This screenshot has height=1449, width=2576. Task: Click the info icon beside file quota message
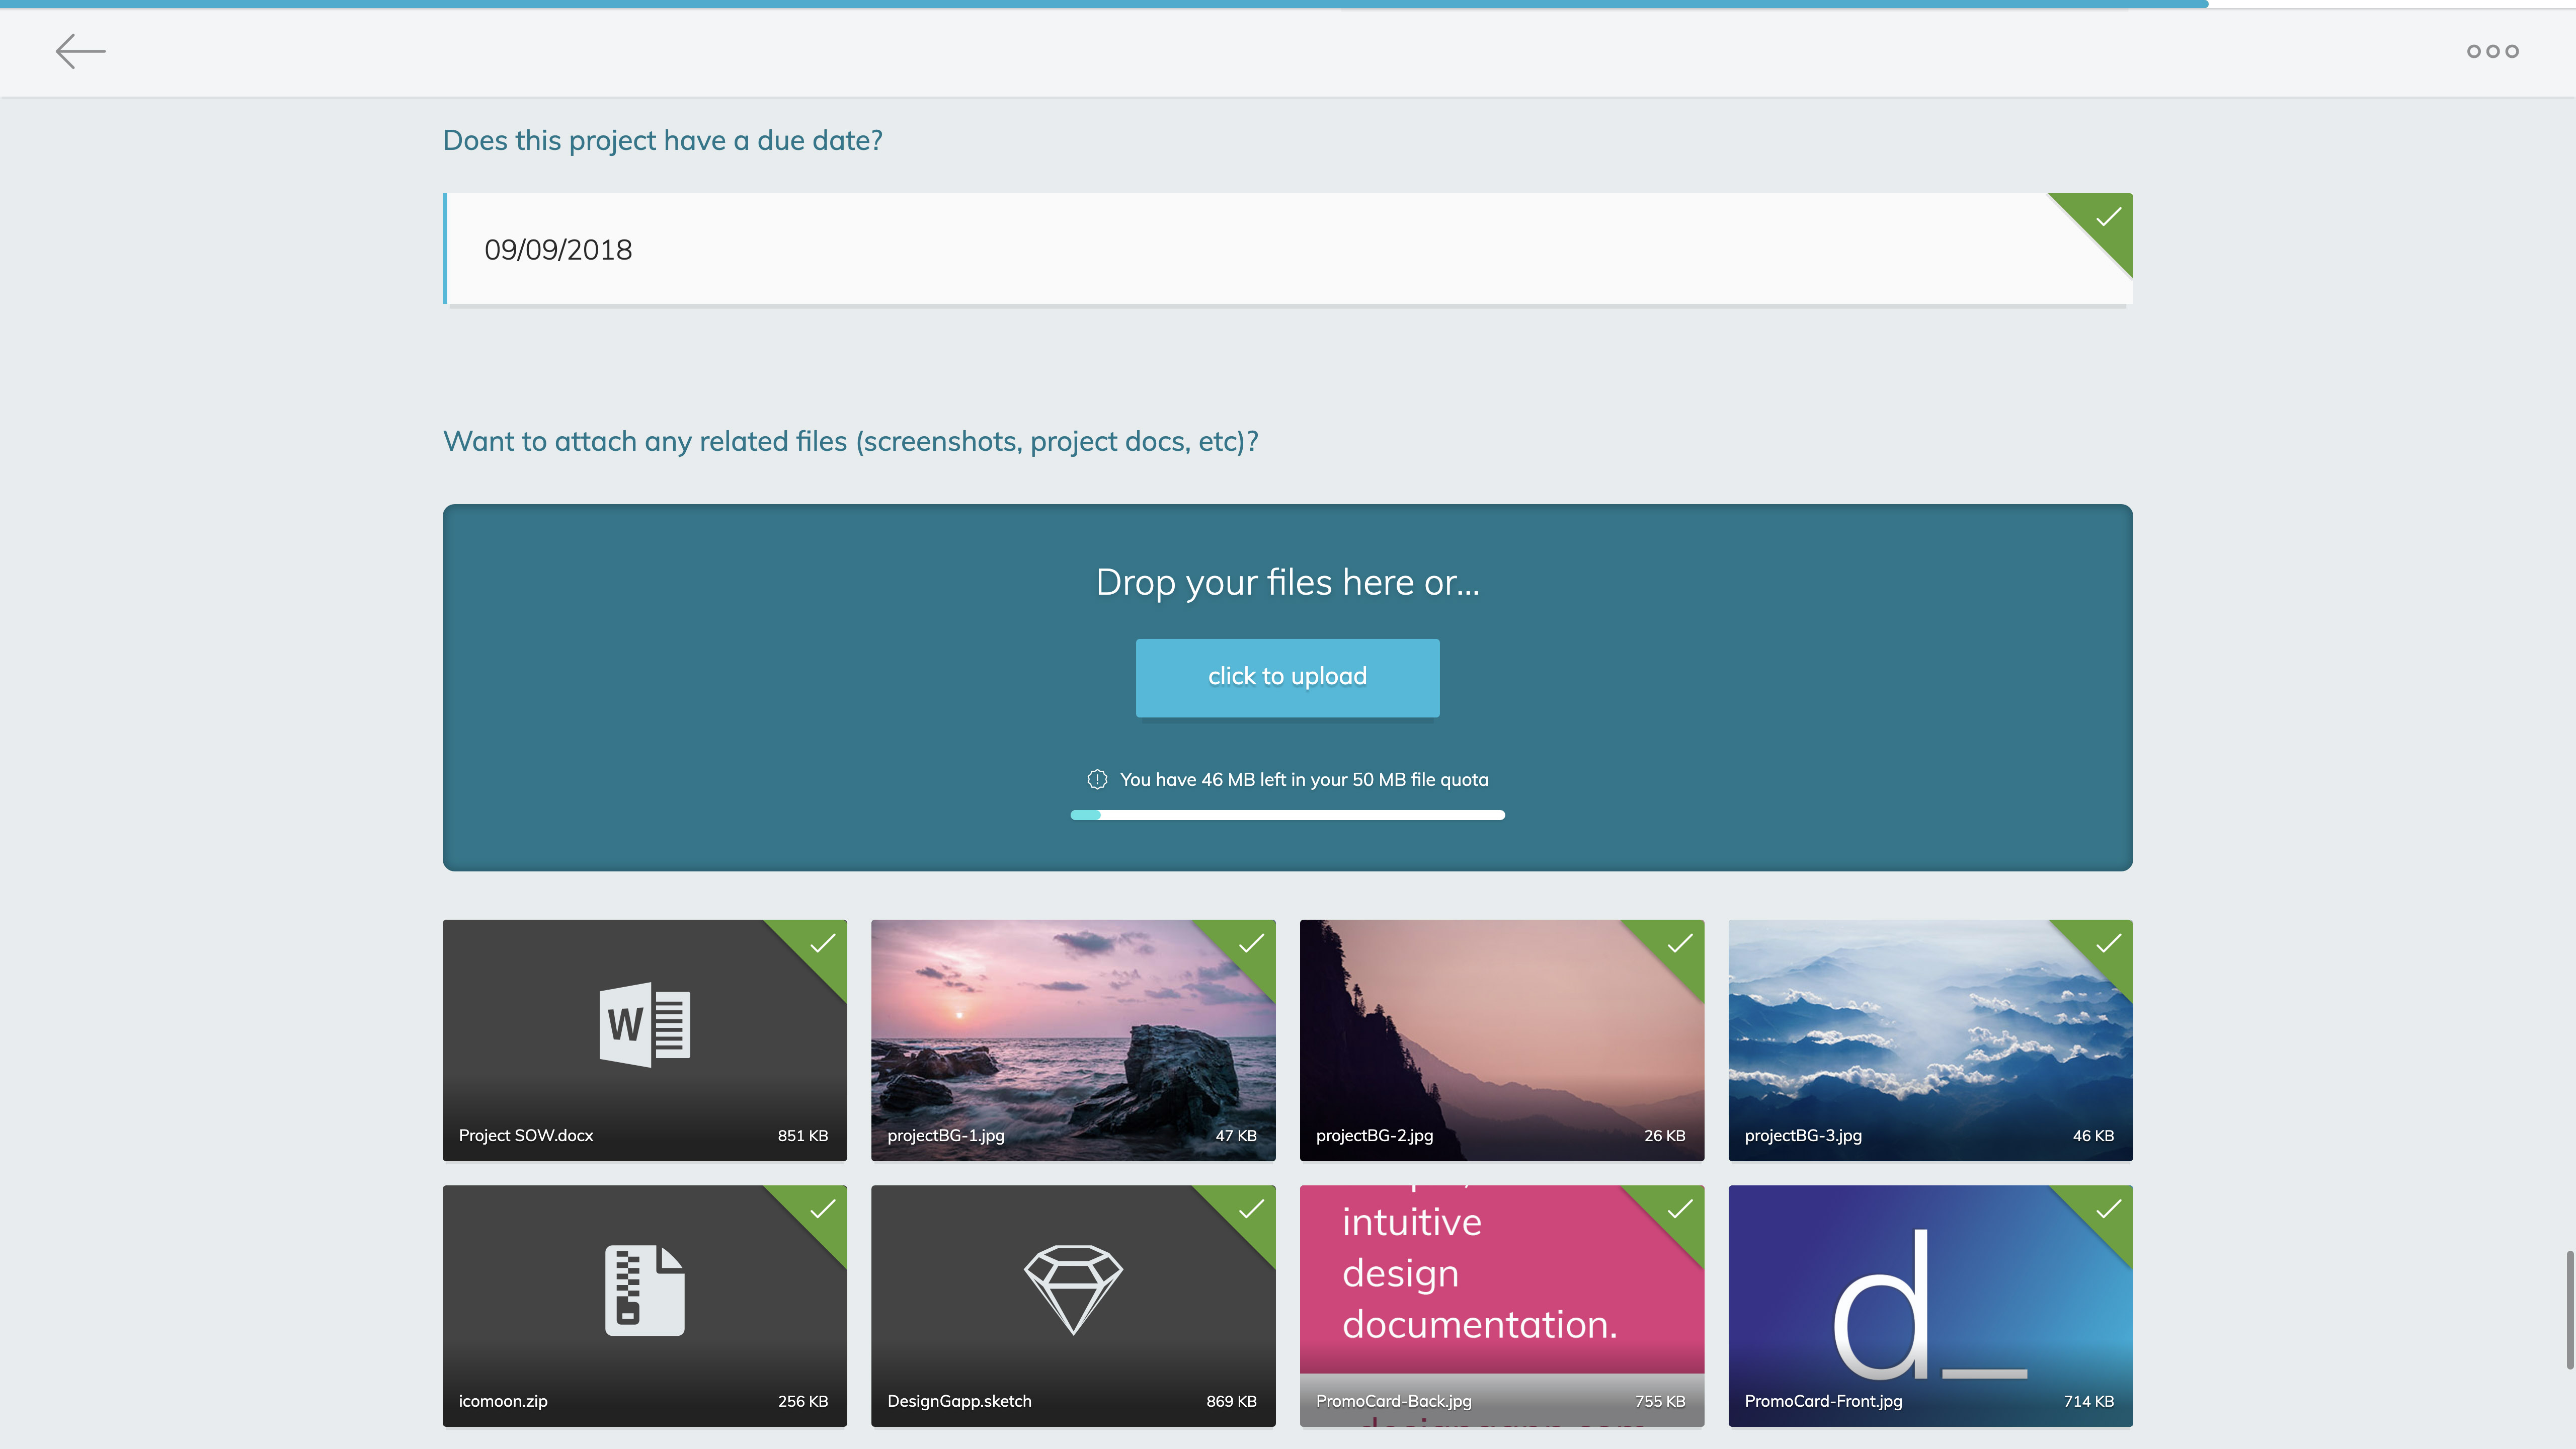click(1097, 779)
